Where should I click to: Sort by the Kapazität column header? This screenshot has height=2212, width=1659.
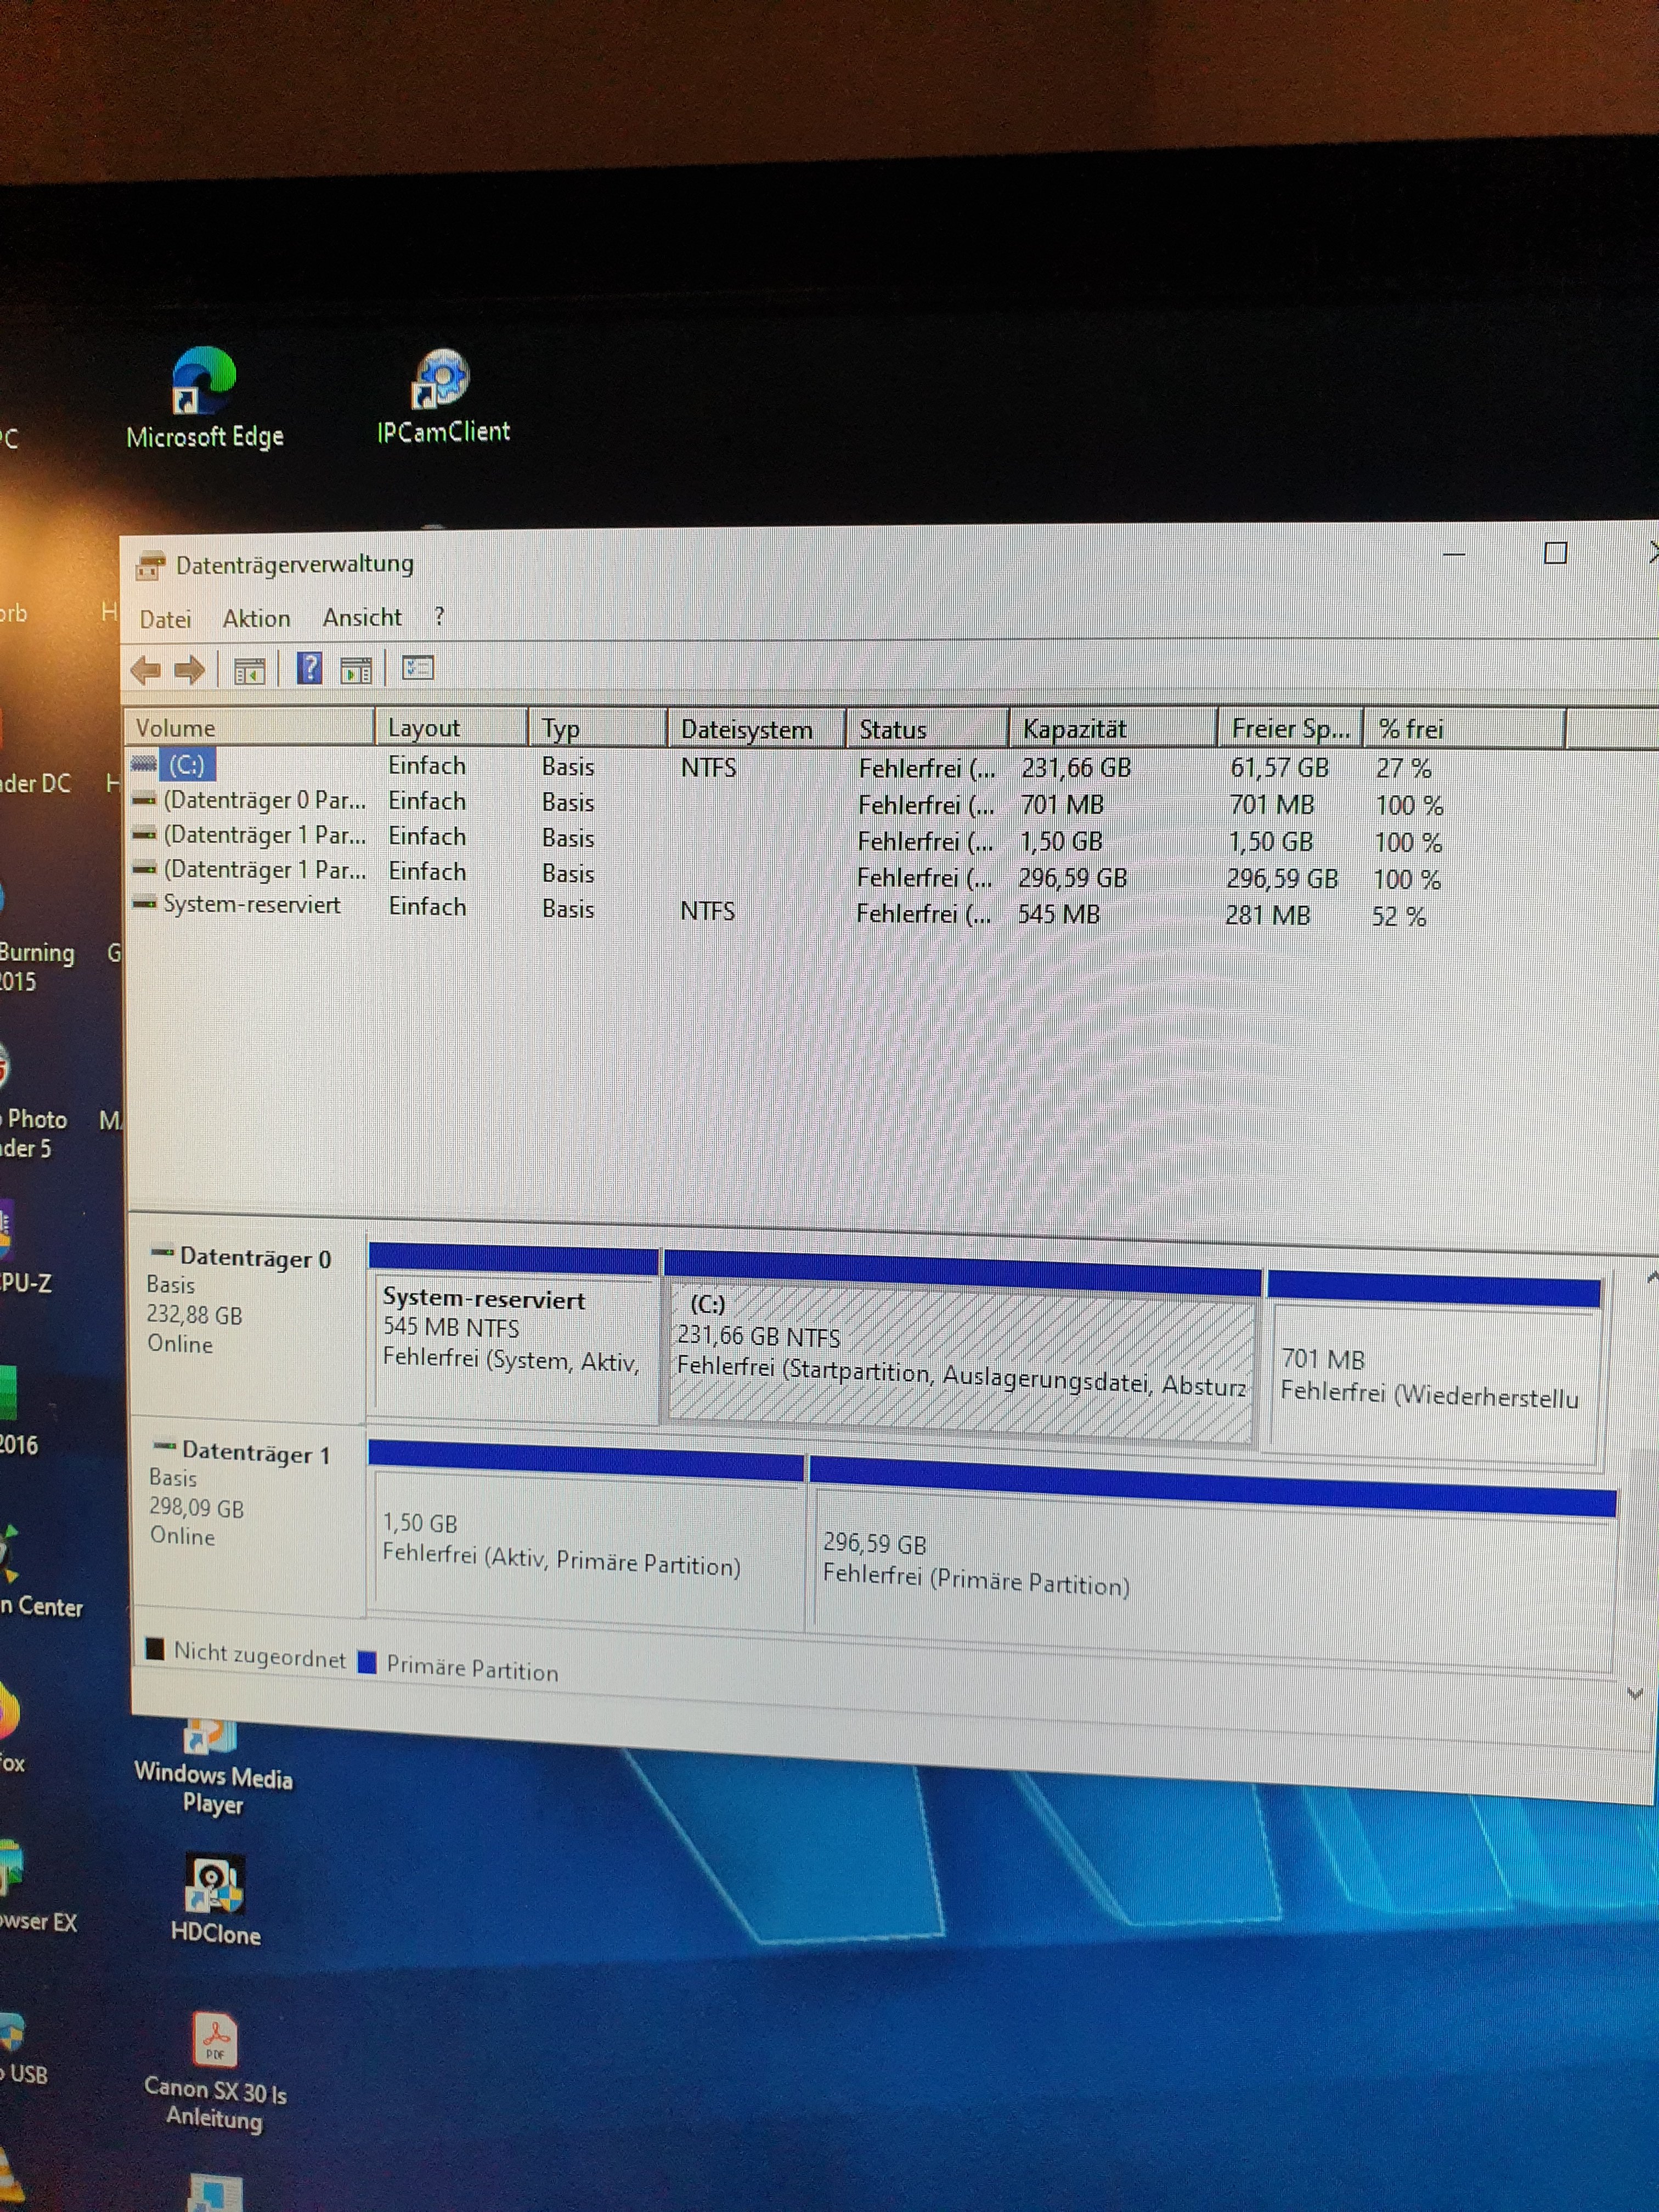coord(1074,729)
